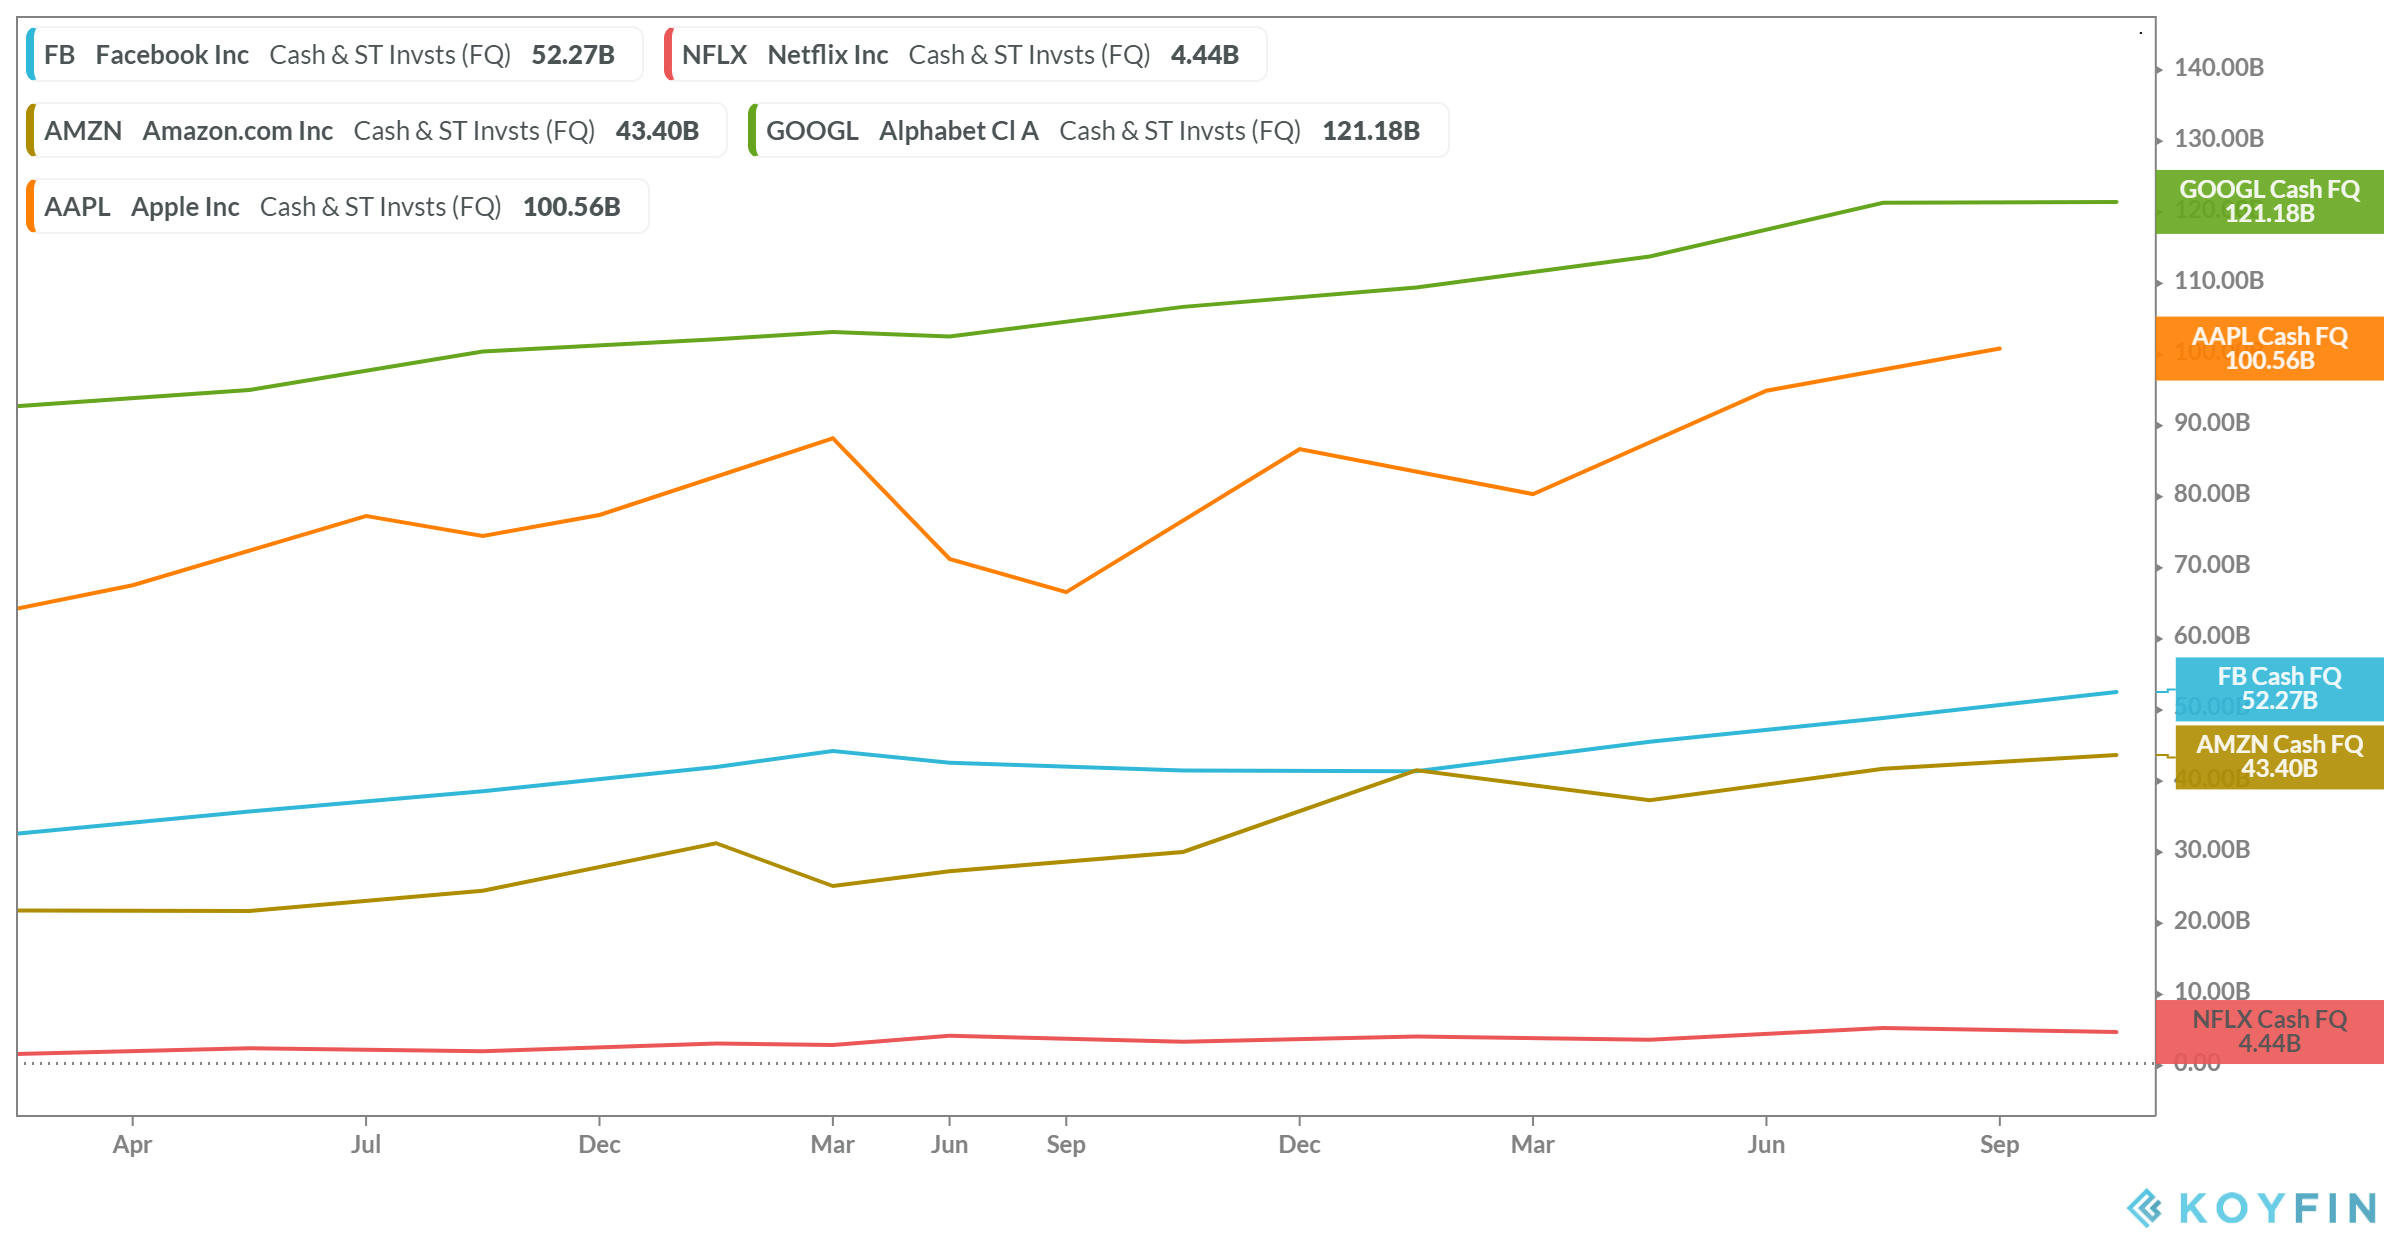Click the Koyfin logo
The image size is (2400, 1240).
coord(2251,1208)
